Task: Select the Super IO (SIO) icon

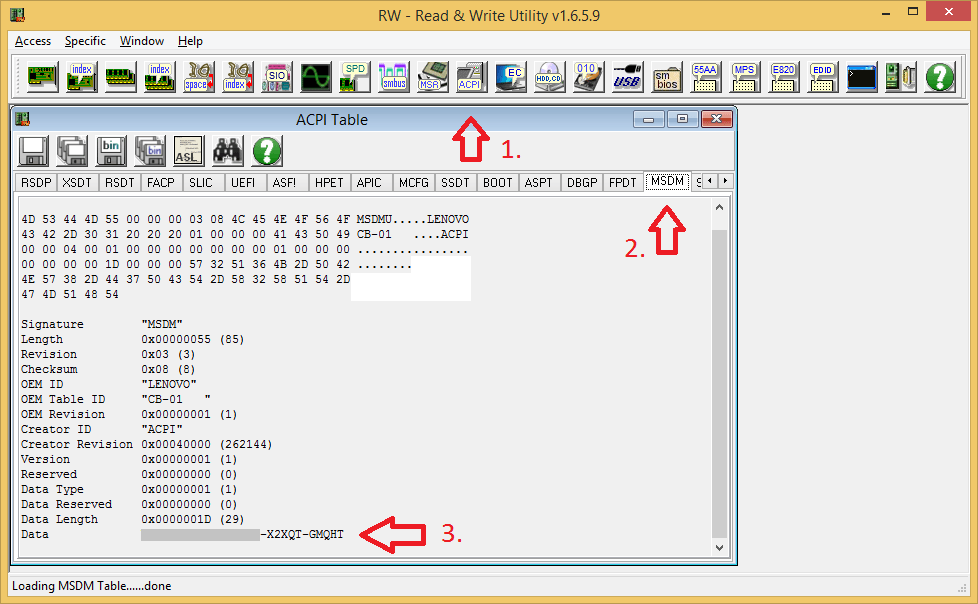Action: click(277, 77)
